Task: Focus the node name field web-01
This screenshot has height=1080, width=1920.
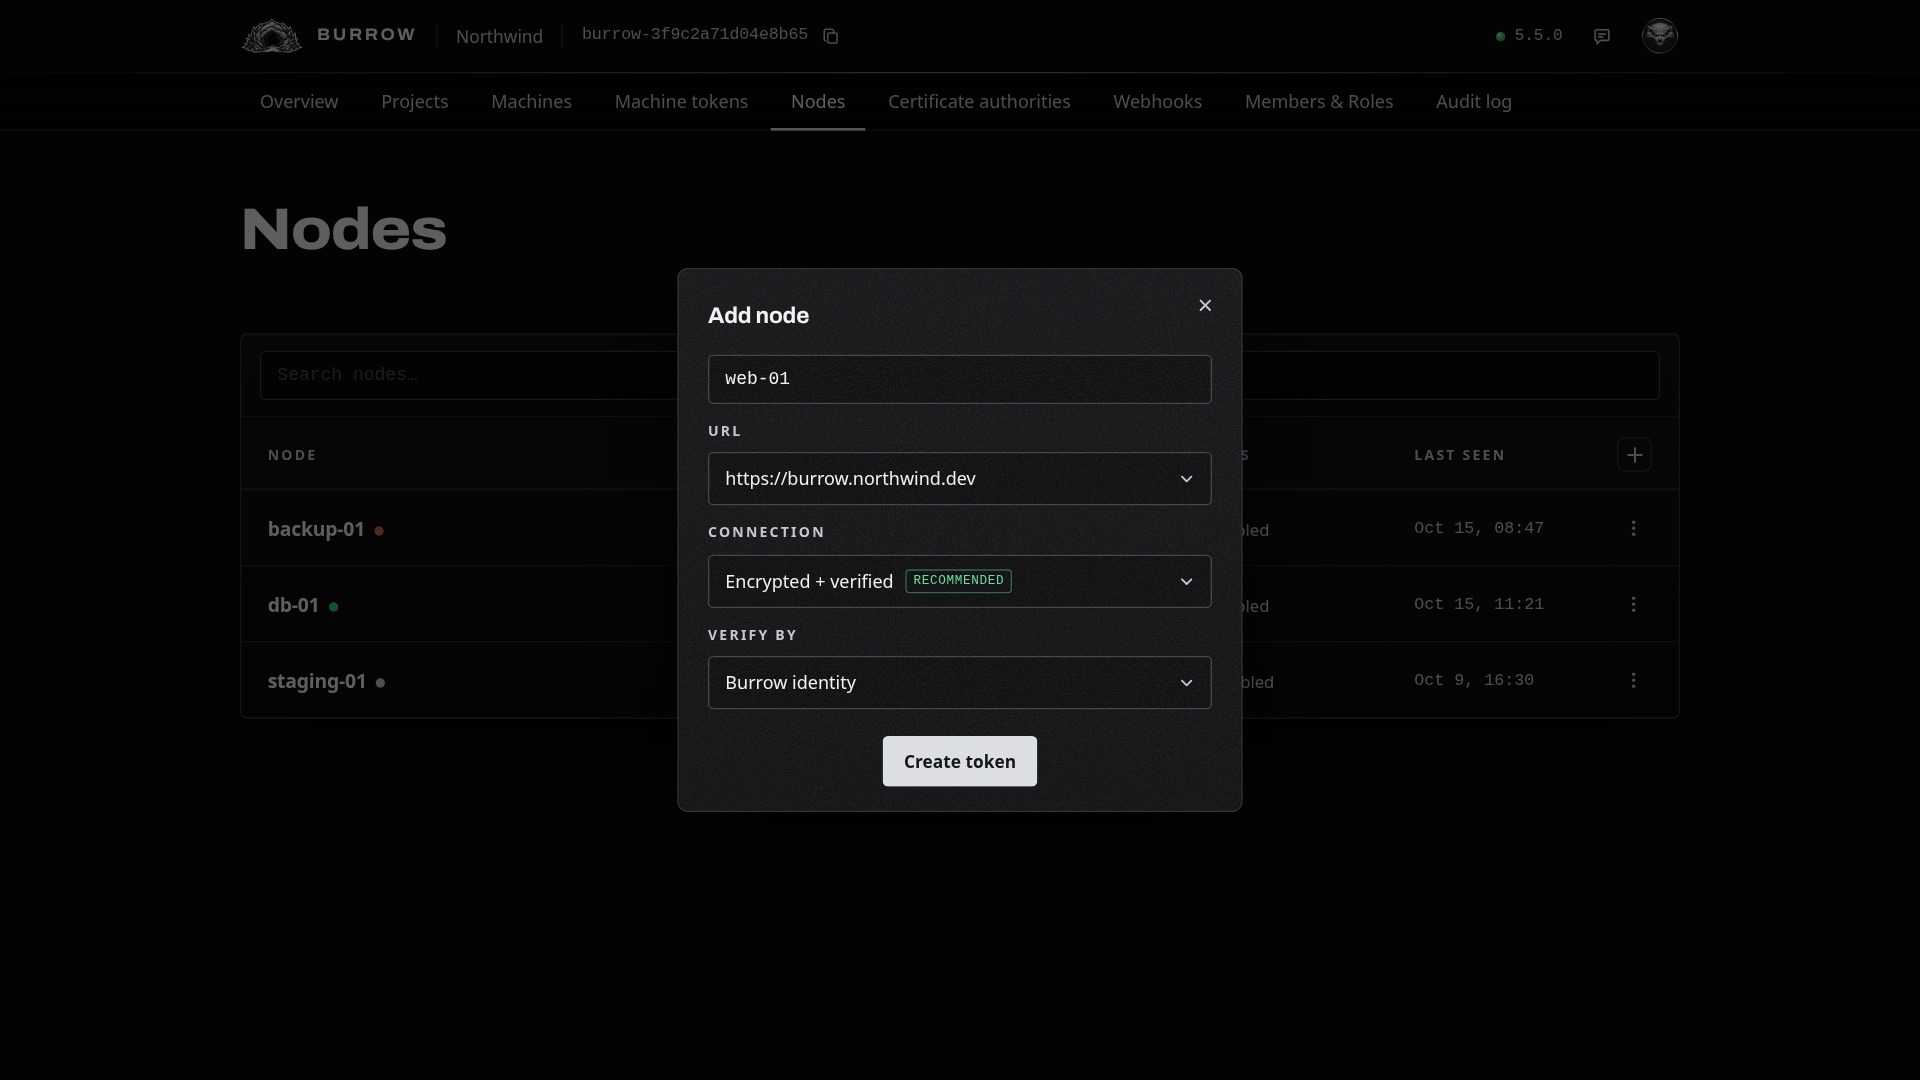Action: click(959, 379)
